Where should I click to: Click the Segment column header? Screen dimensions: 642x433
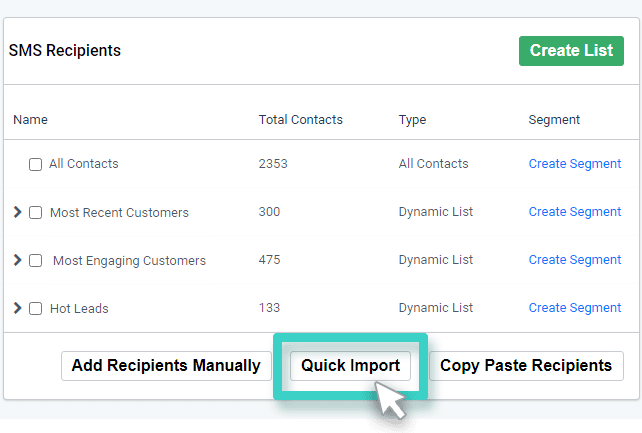(554, 120)
